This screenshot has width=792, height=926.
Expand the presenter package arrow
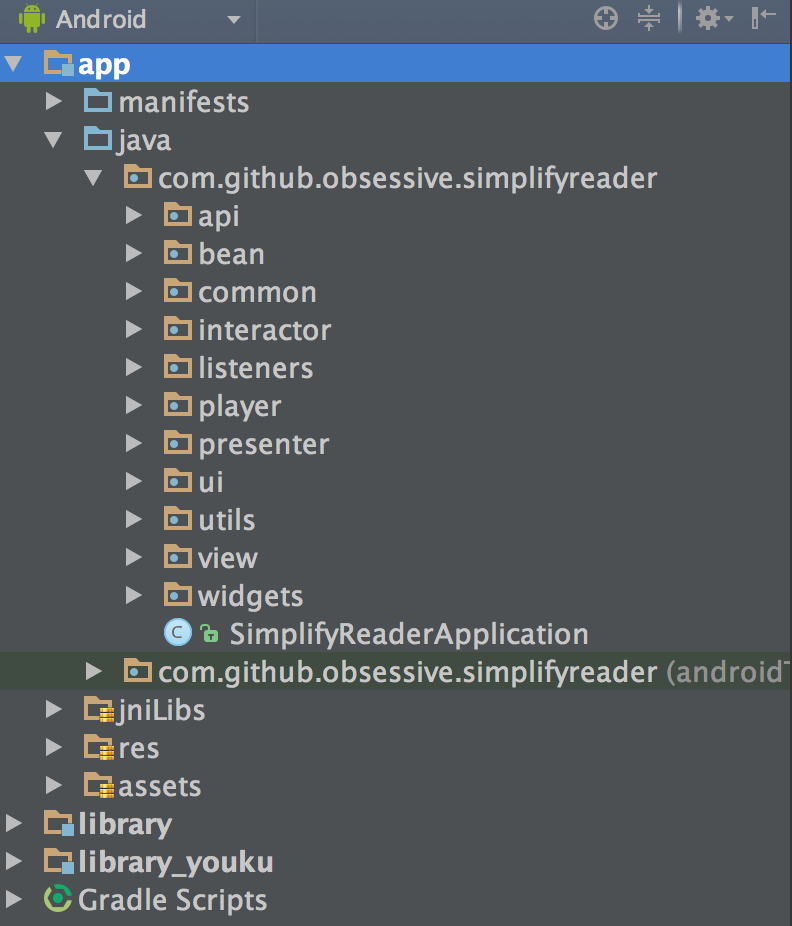click(x=134, y=444)
